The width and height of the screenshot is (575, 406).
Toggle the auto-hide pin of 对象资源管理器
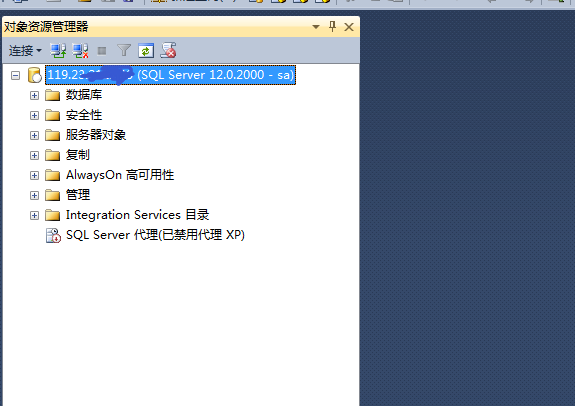point(332,26)
